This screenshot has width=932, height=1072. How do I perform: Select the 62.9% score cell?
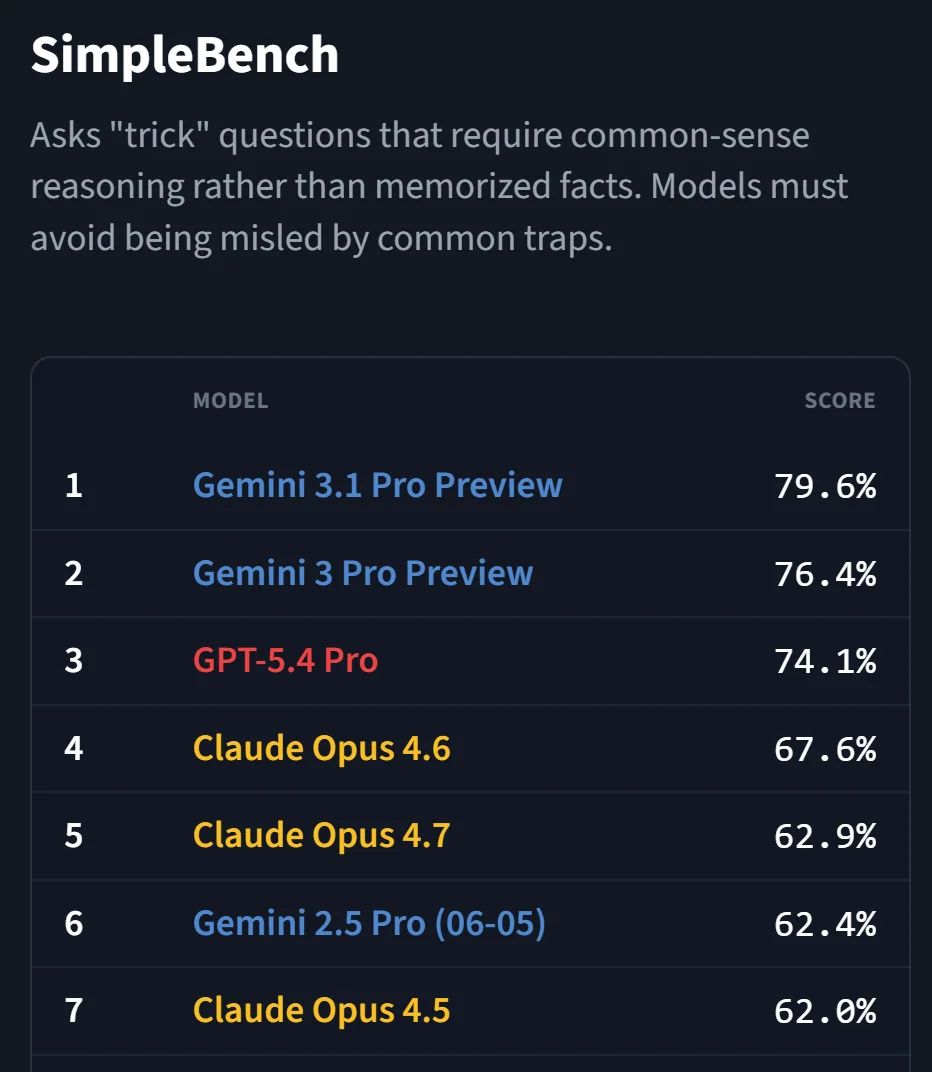(x=825, y=836)
